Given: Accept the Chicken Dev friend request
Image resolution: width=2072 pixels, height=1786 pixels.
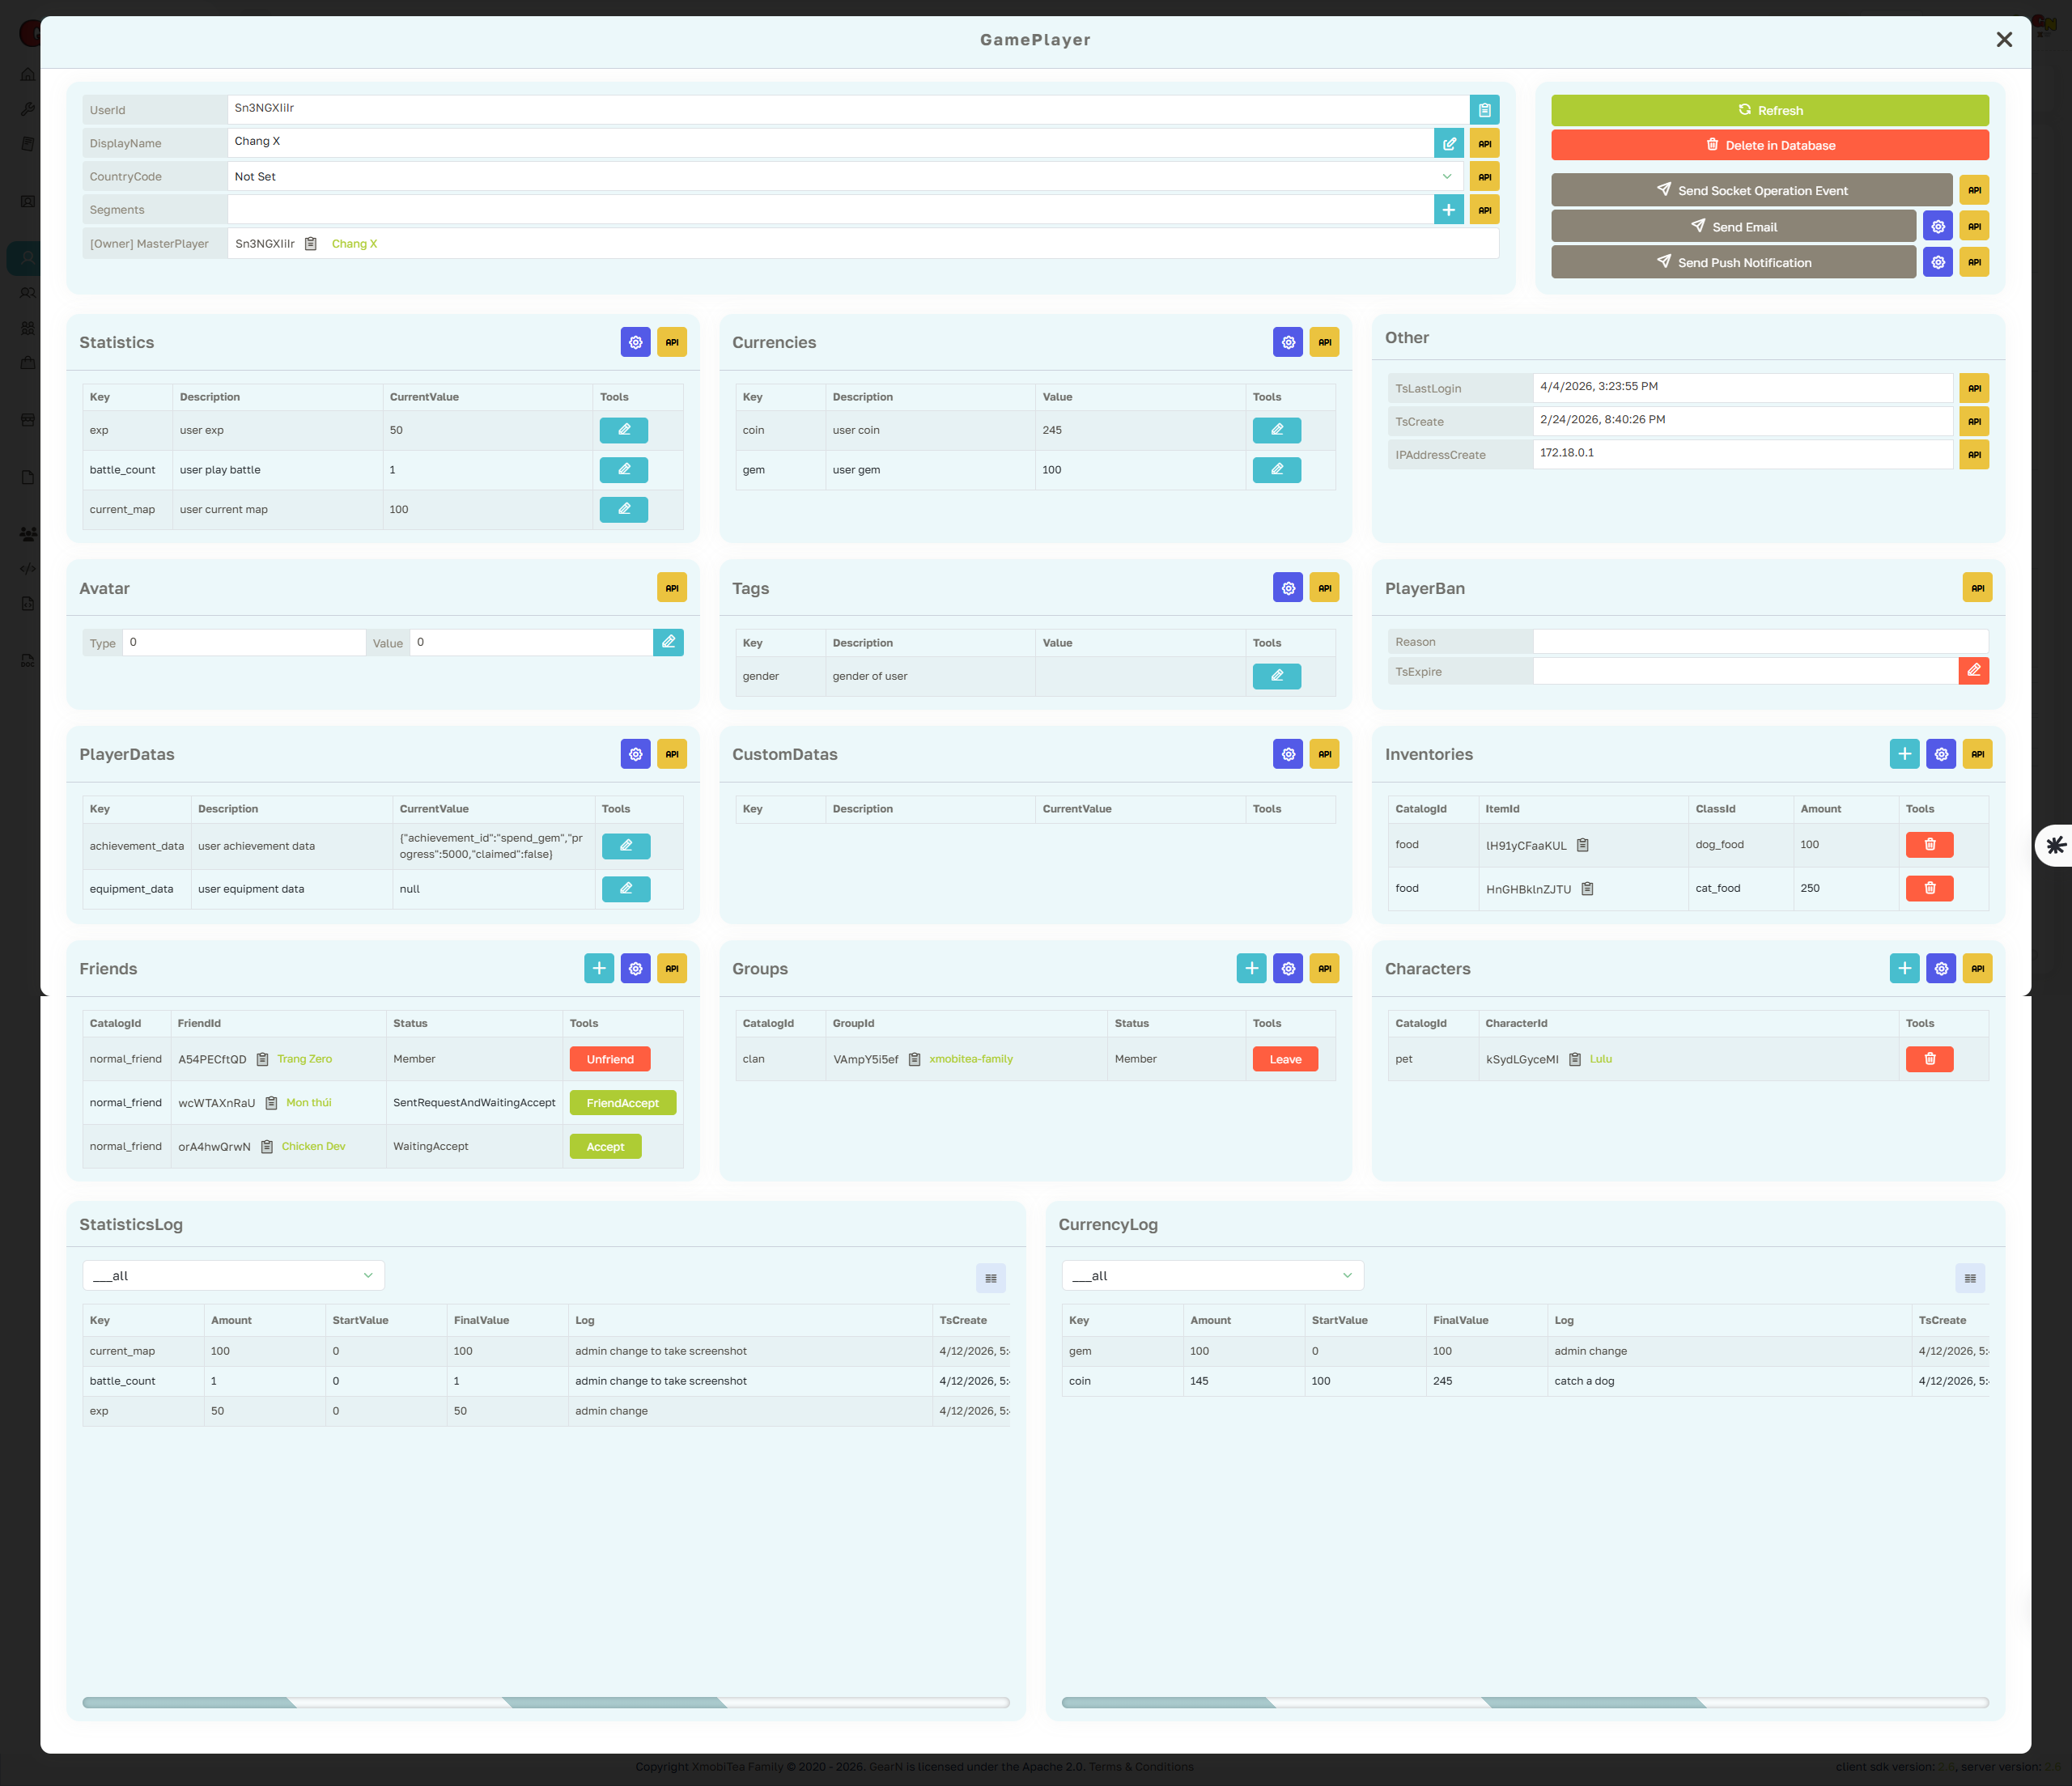Looking at the screenshot, I should click(x=604, y=1146).
